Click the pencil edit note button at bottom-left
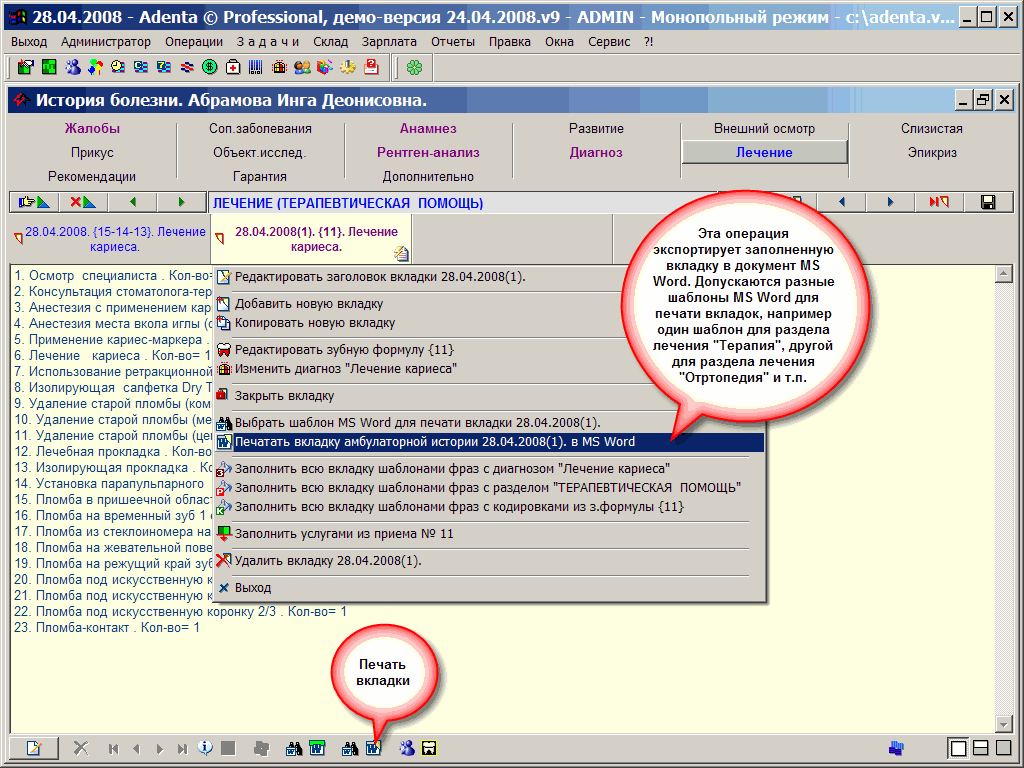The image size is (1024, 768). (33, 748)
